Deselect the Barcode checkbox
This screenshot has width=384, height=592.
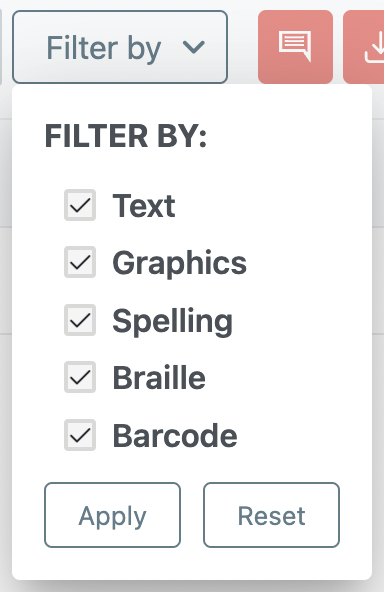pos(80,435)
